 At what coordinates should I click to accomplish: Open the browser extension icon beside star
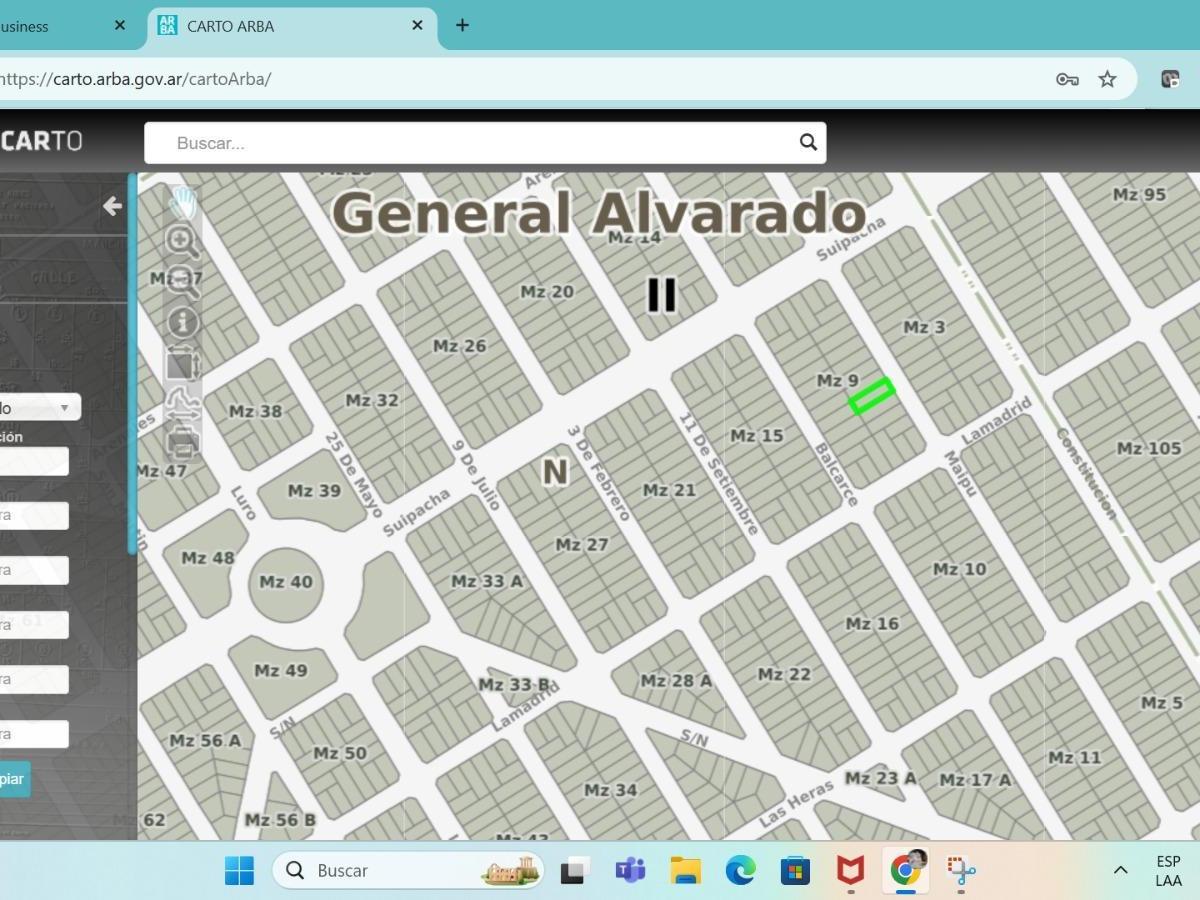pos(1169,79)
